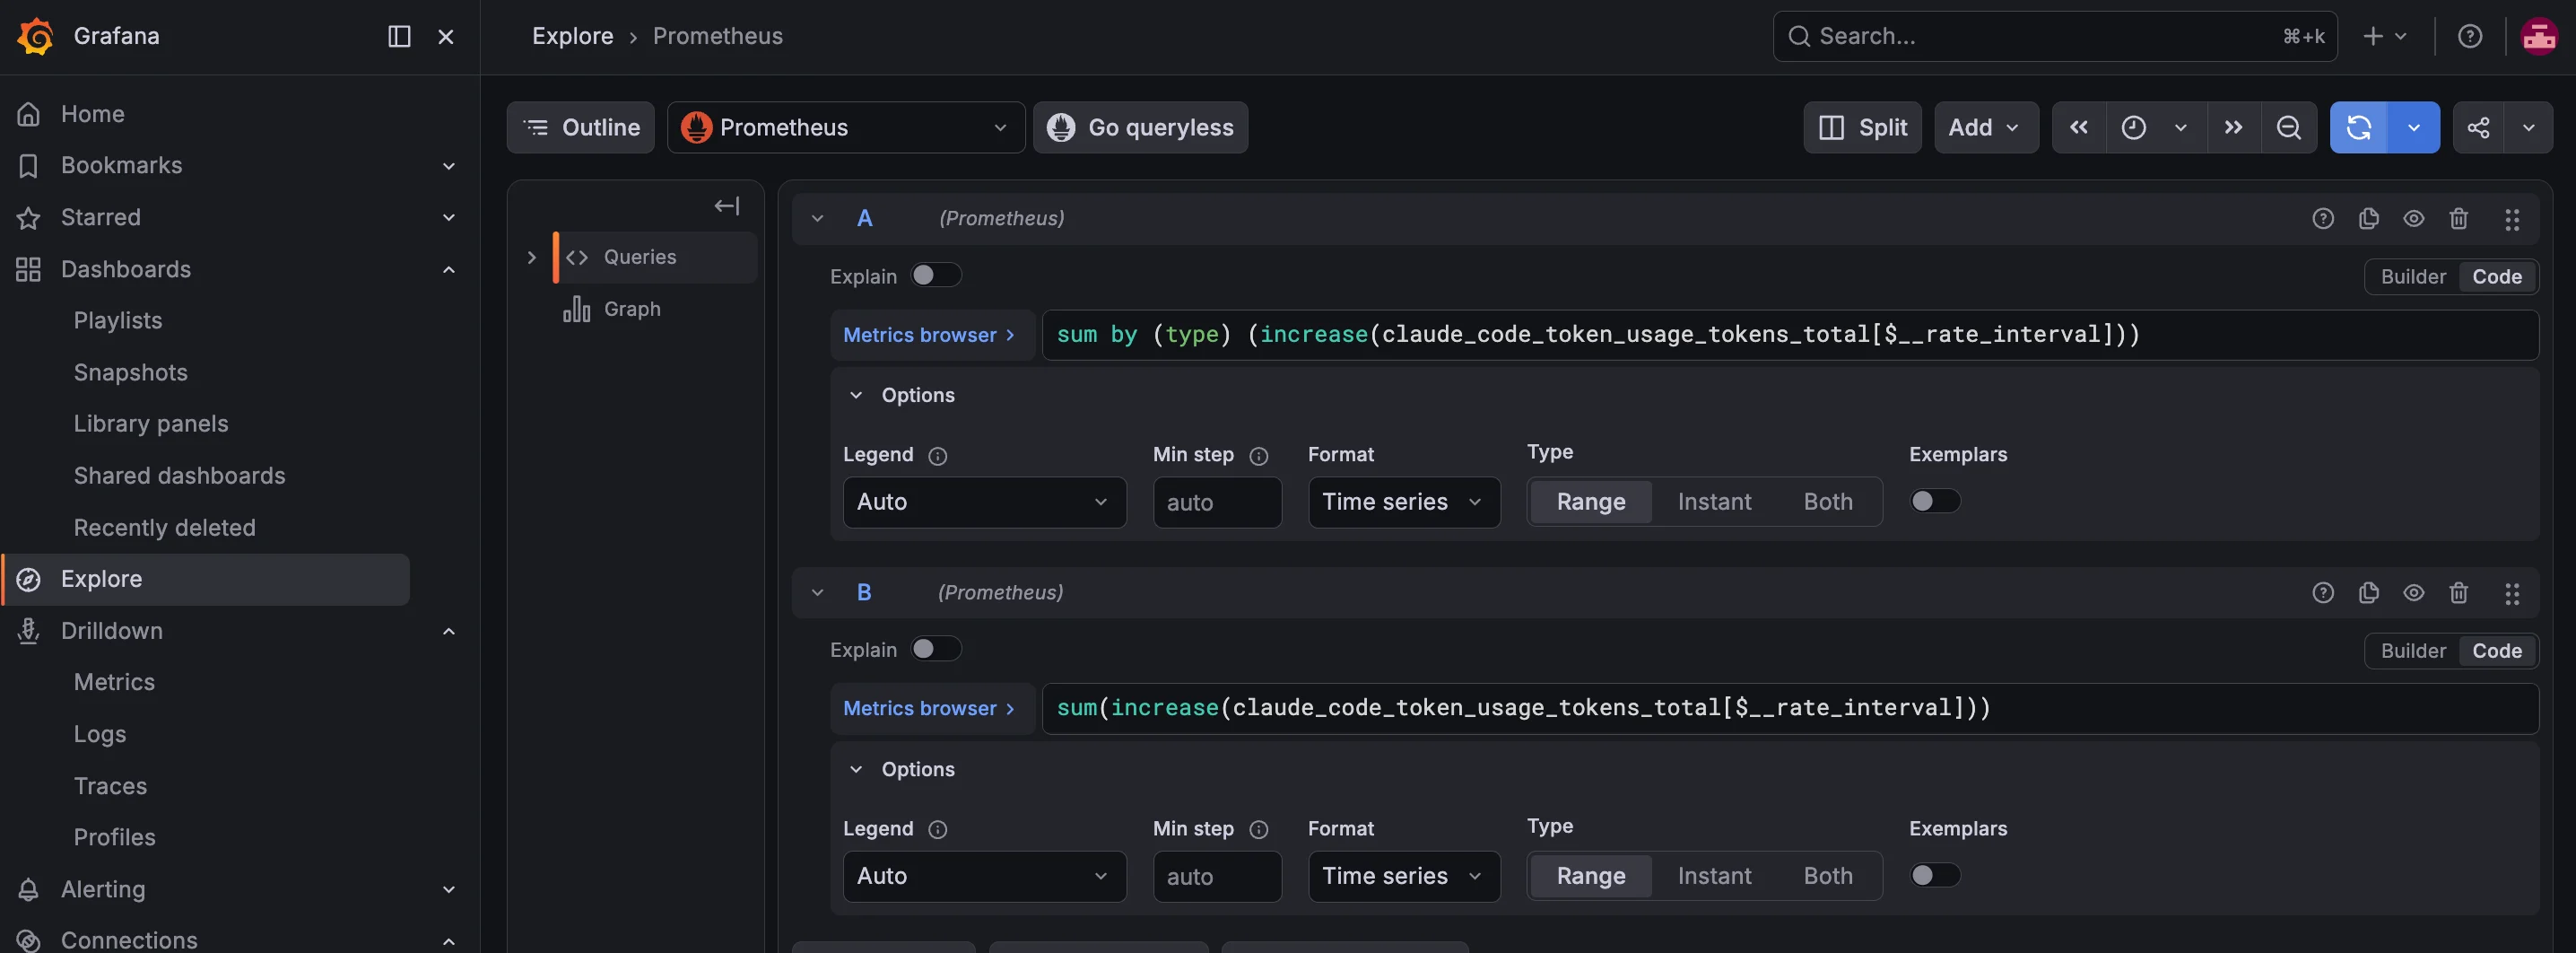Toggle Explain switch for query B

coord(936,648)
